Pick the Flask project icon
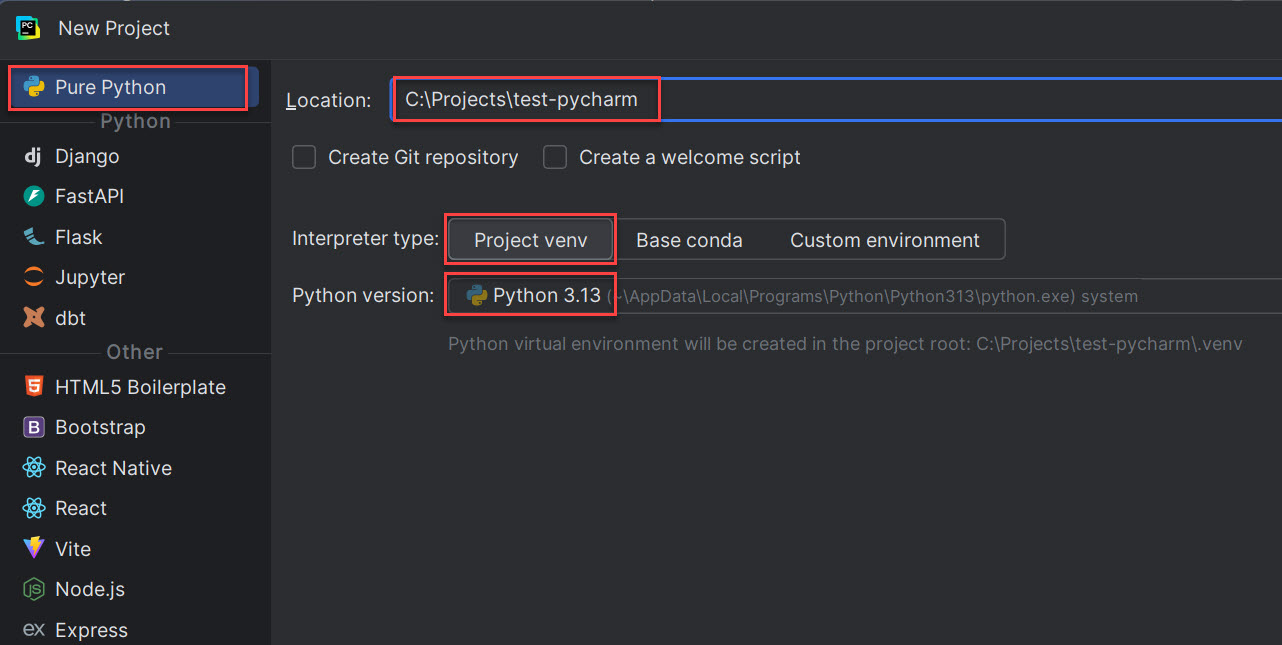 click(34, 237)
